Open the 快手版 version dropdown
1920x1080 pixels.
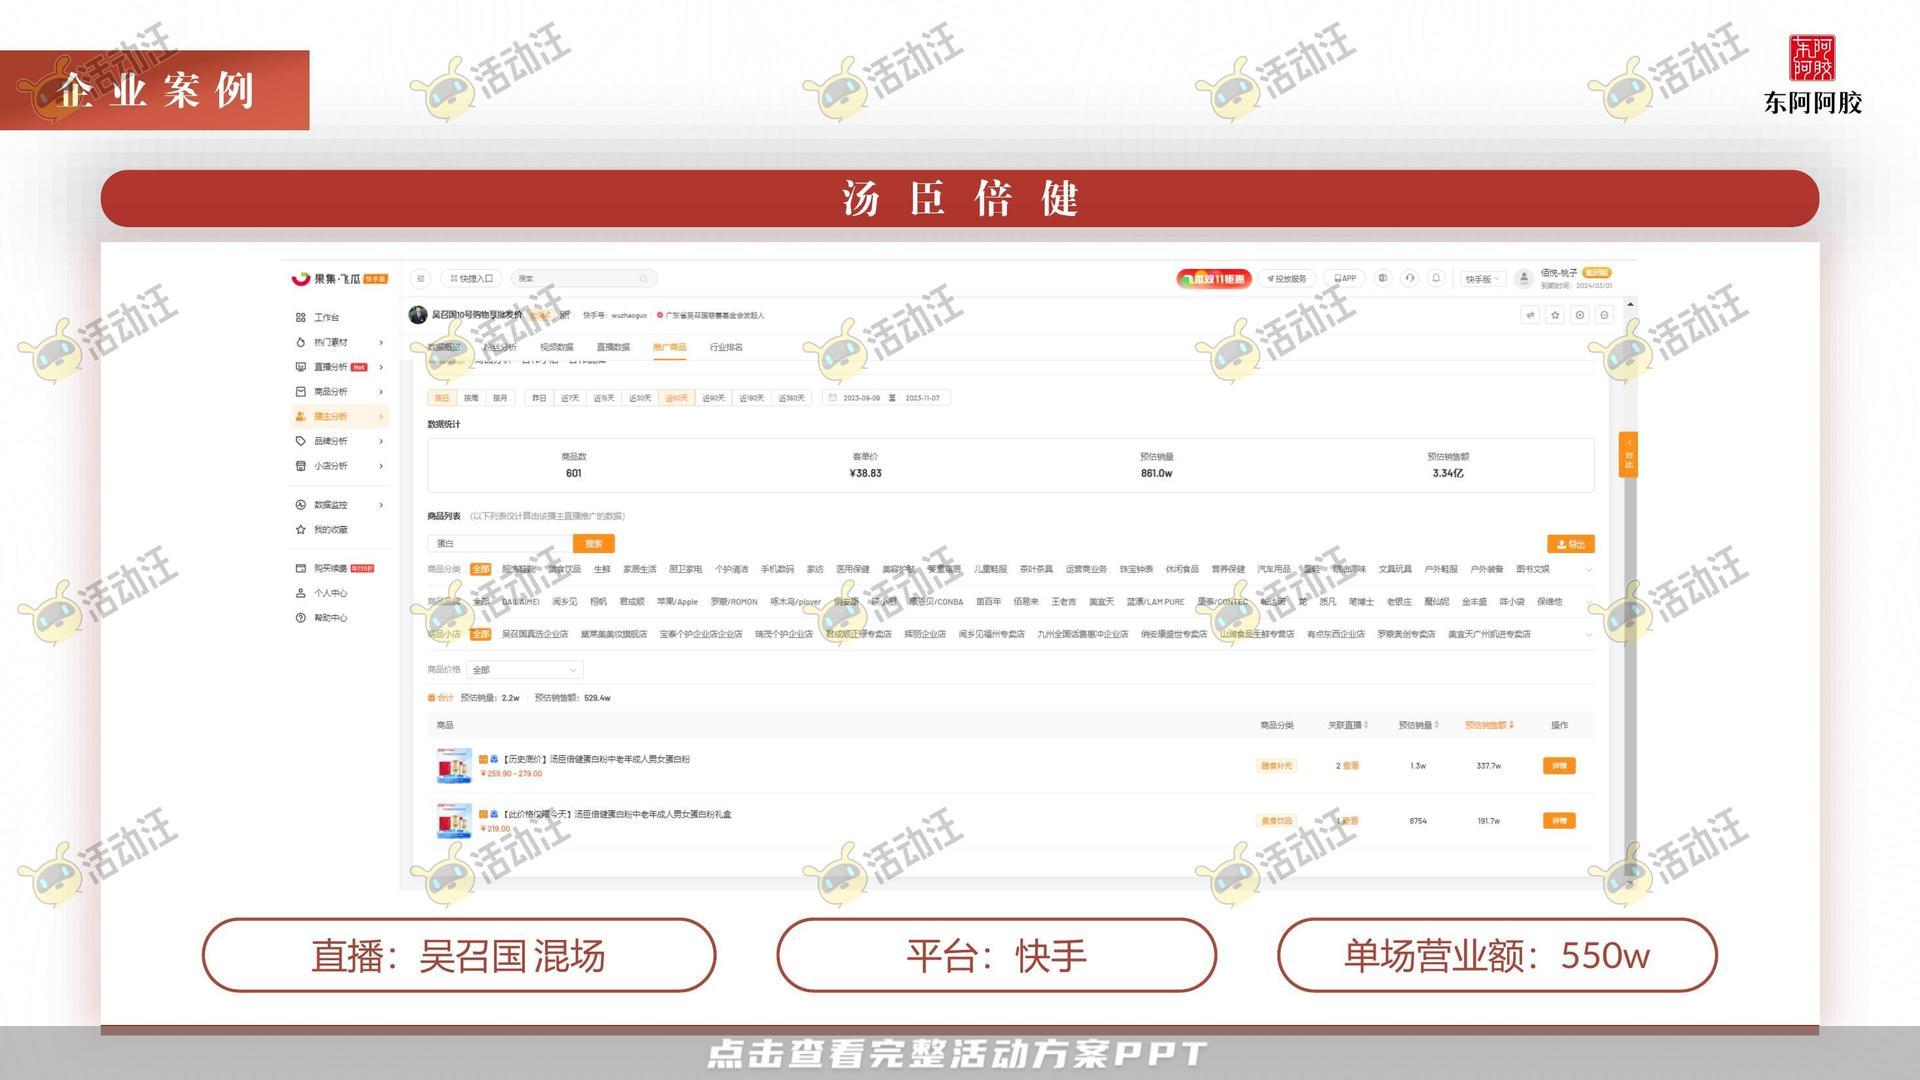point(1482,279)
